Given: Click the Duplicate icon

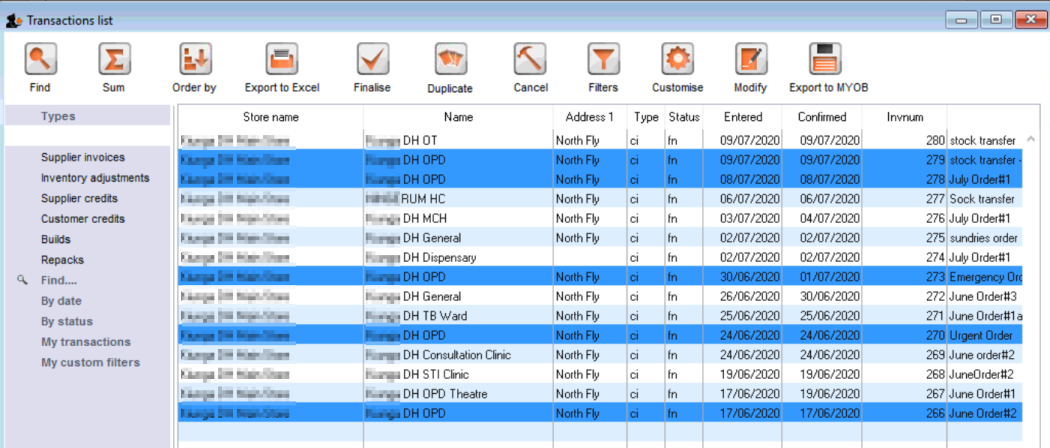Looking at the screenshot, I should pos(450,60).
